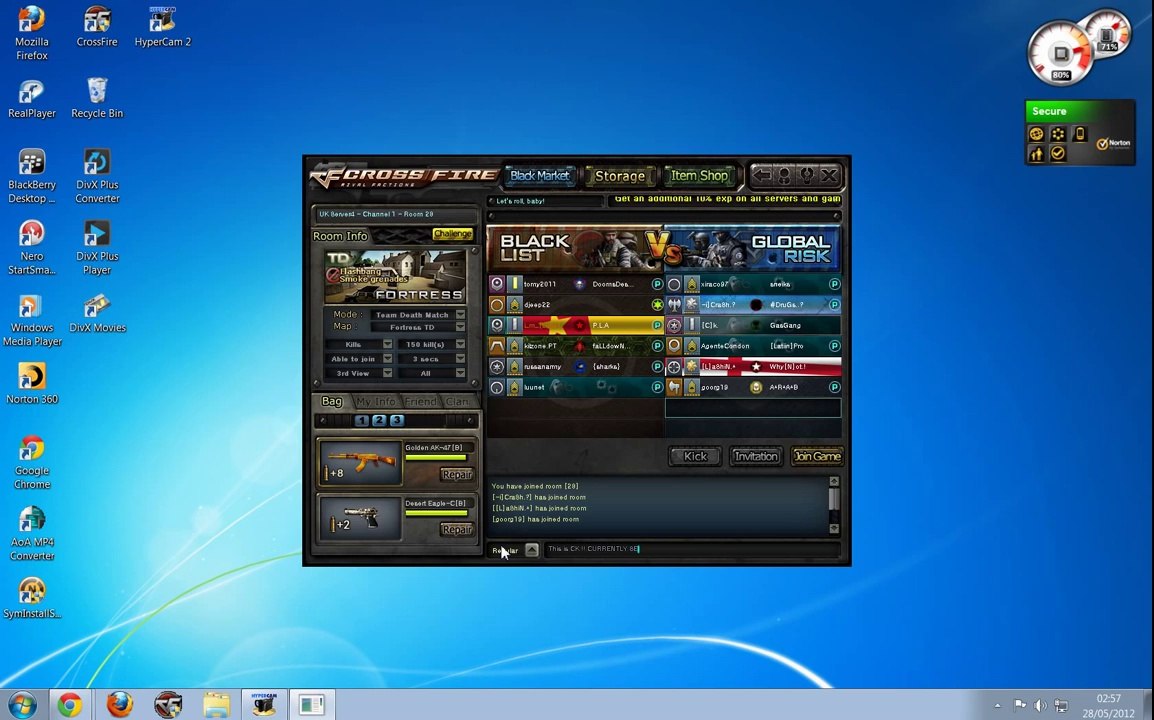Open Norton 360 desktop shortcut

click(32, 384)
